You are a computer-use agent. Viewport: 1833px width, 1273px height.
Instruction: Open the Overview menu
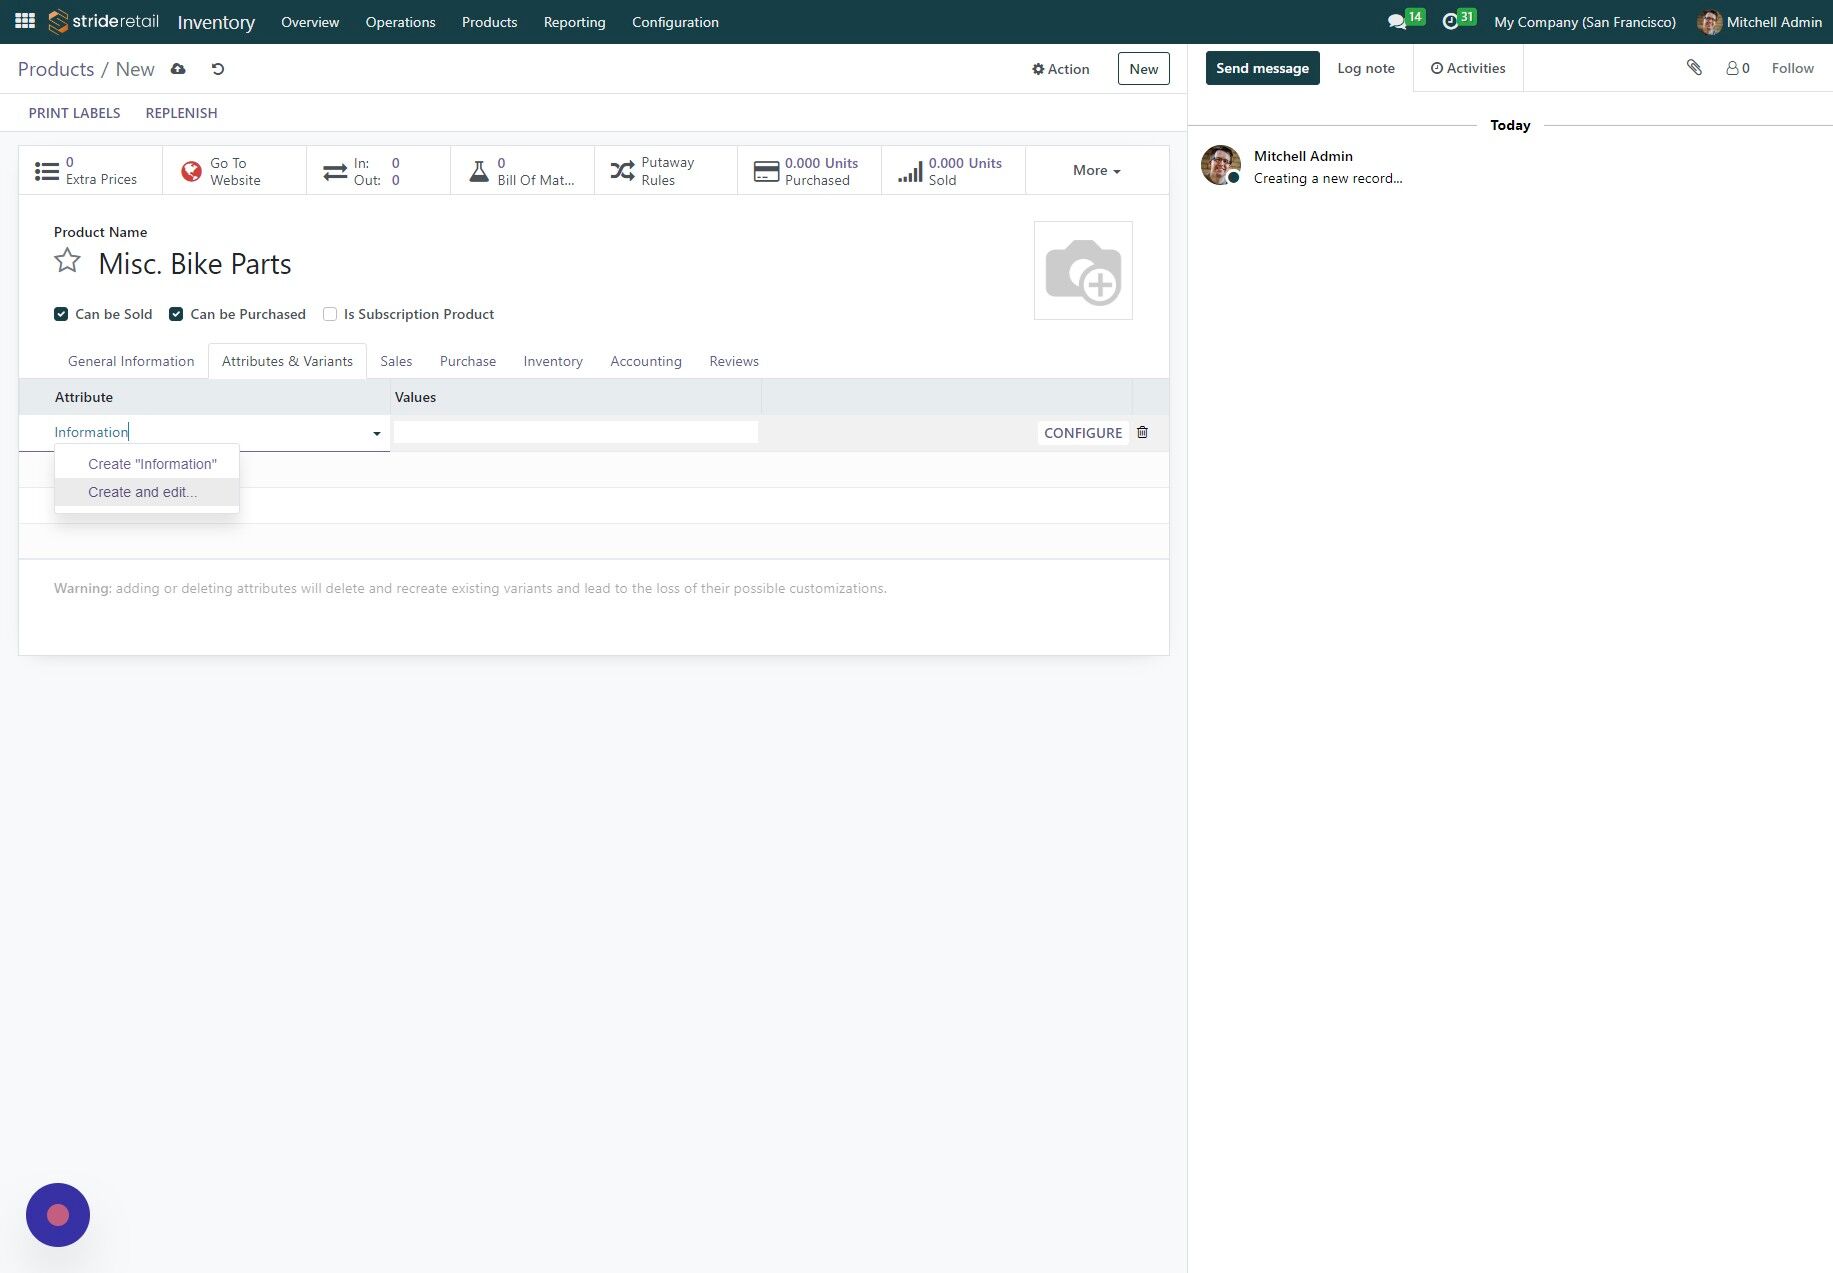tap(310, 22)
